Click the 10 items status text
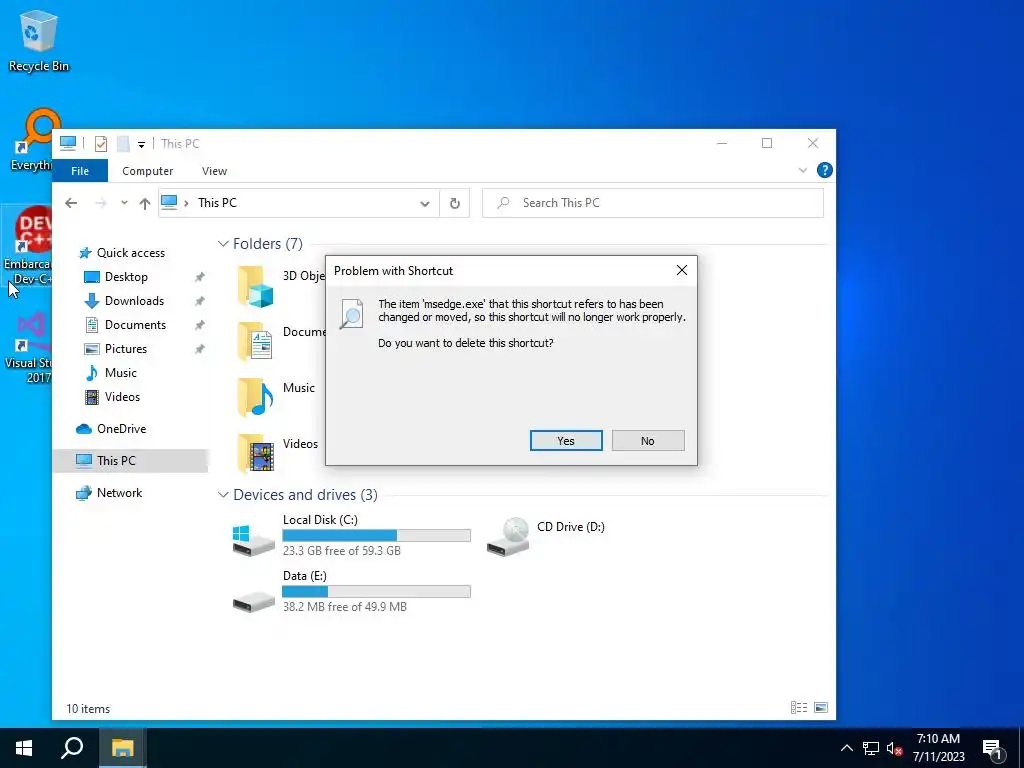Viewport: 1024px width, 768px height. pos(88,709)
